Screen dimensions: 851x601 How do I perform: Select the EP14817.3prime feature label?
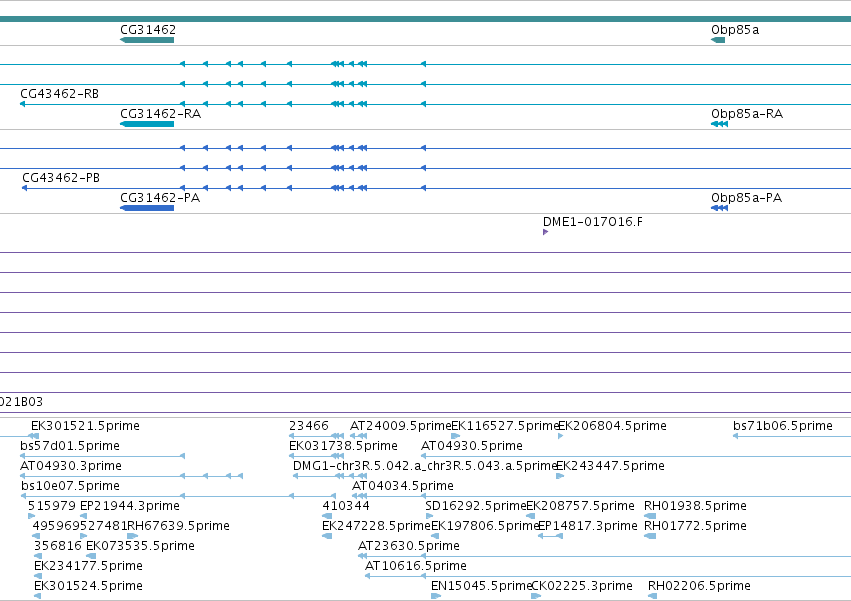(587, 527)
